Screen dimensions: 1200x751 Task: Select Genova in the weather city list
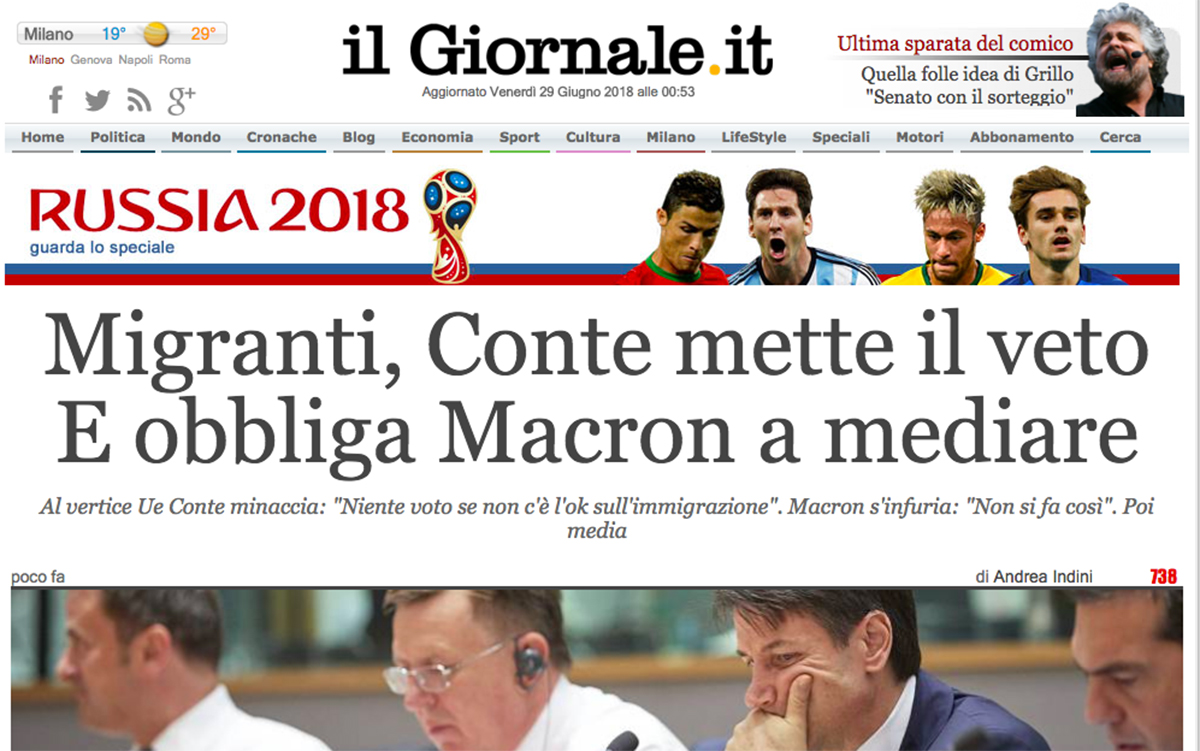pyautogui.click(x=91, y=60)
